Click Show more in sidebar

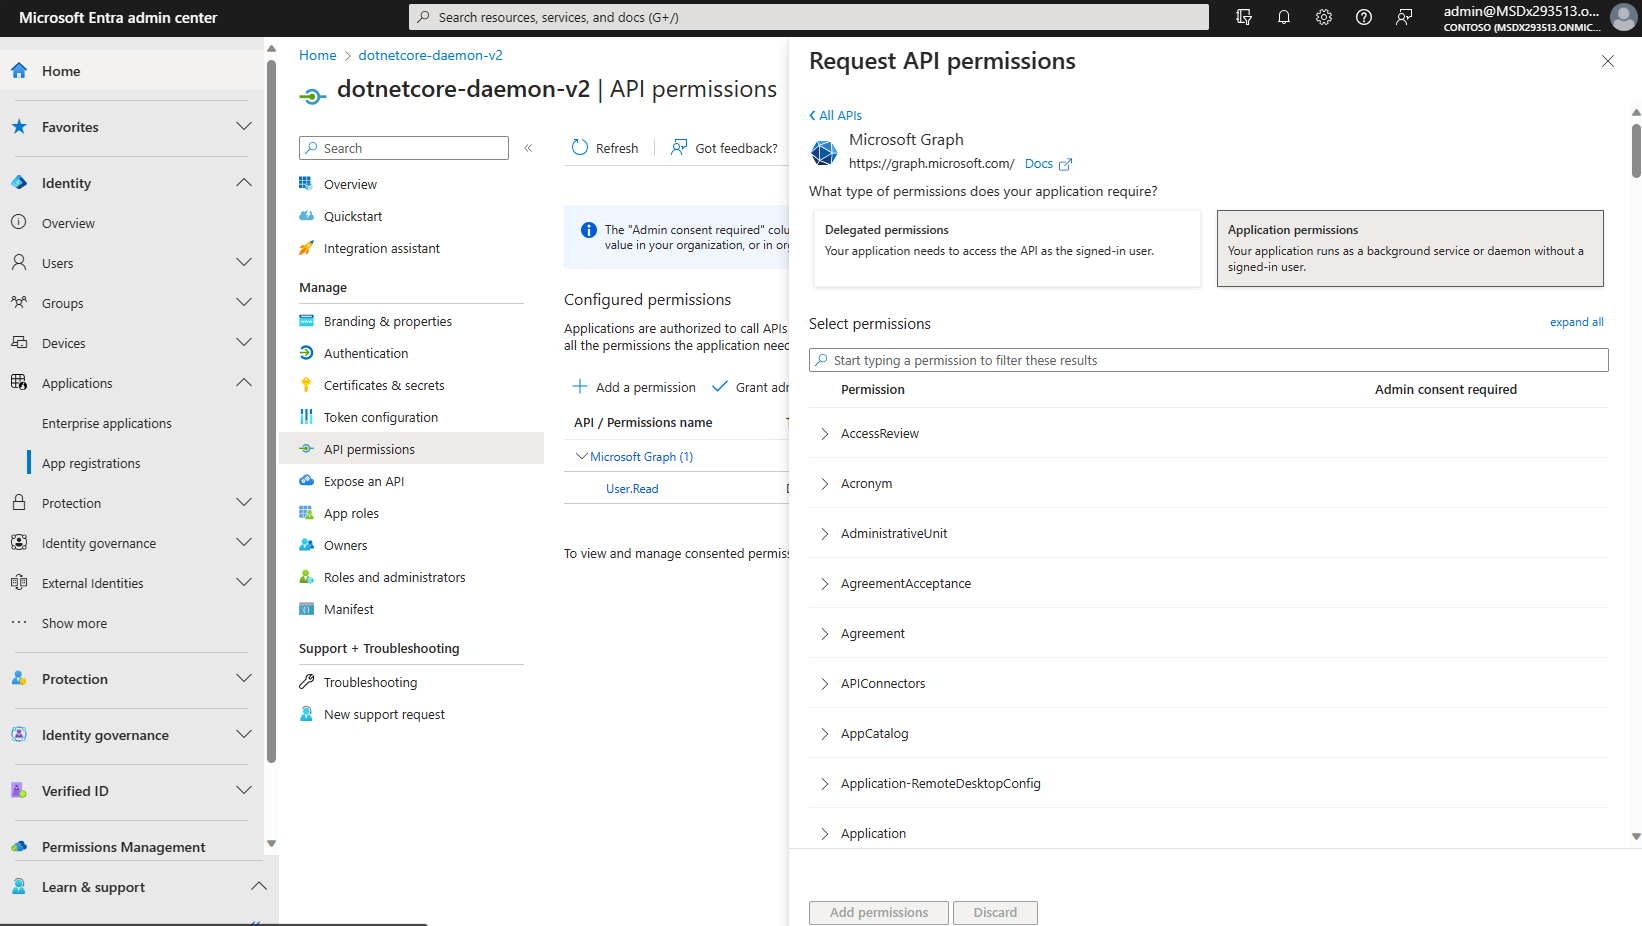tap(74, 623)
